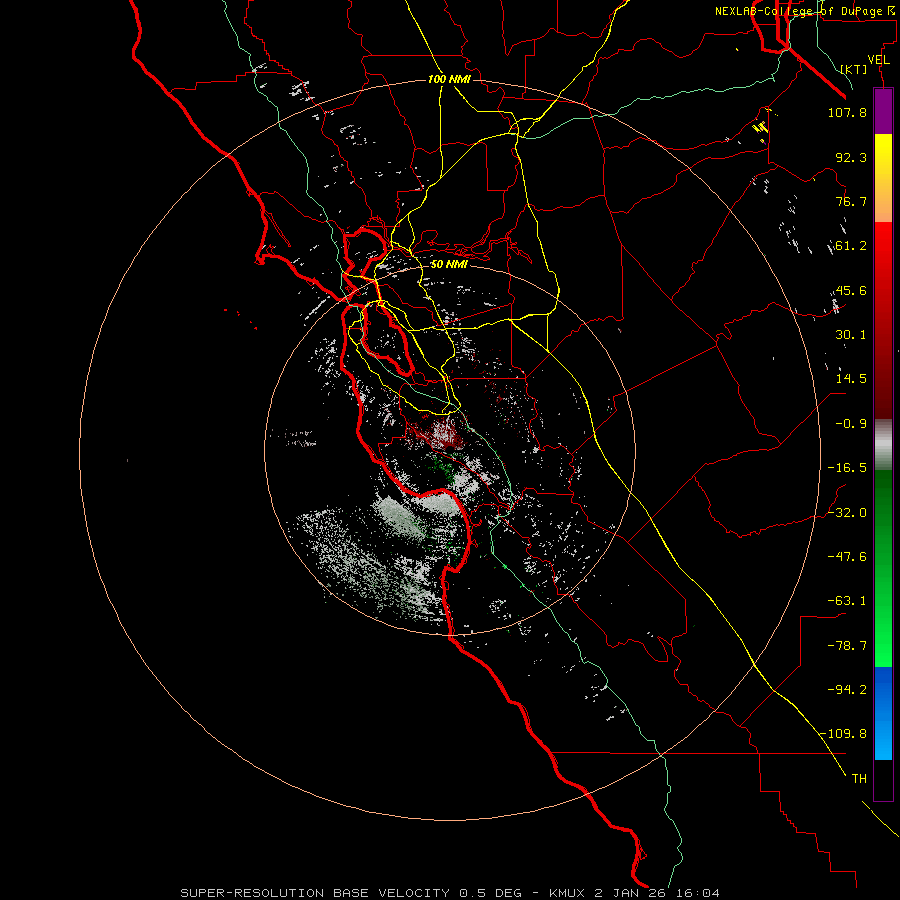Click the -47.6 legend value
This screenshot has height=900, width=900.
[x=847, y=557]
